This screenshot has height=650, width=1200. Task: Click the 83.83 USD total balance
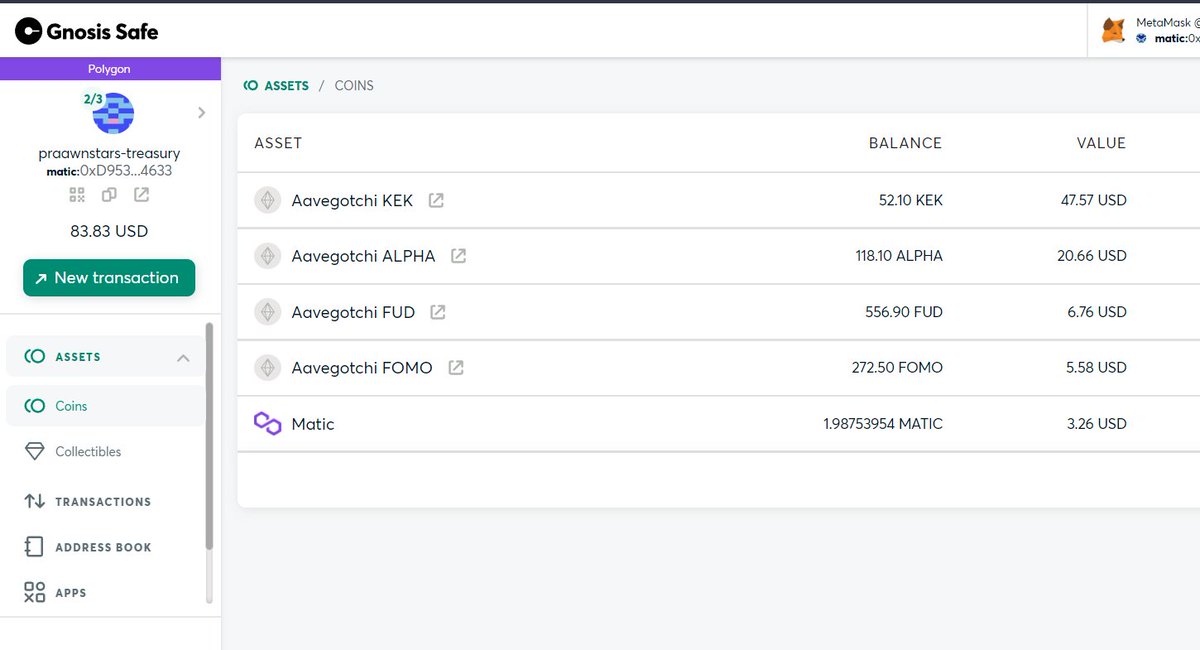pos(109,231)
